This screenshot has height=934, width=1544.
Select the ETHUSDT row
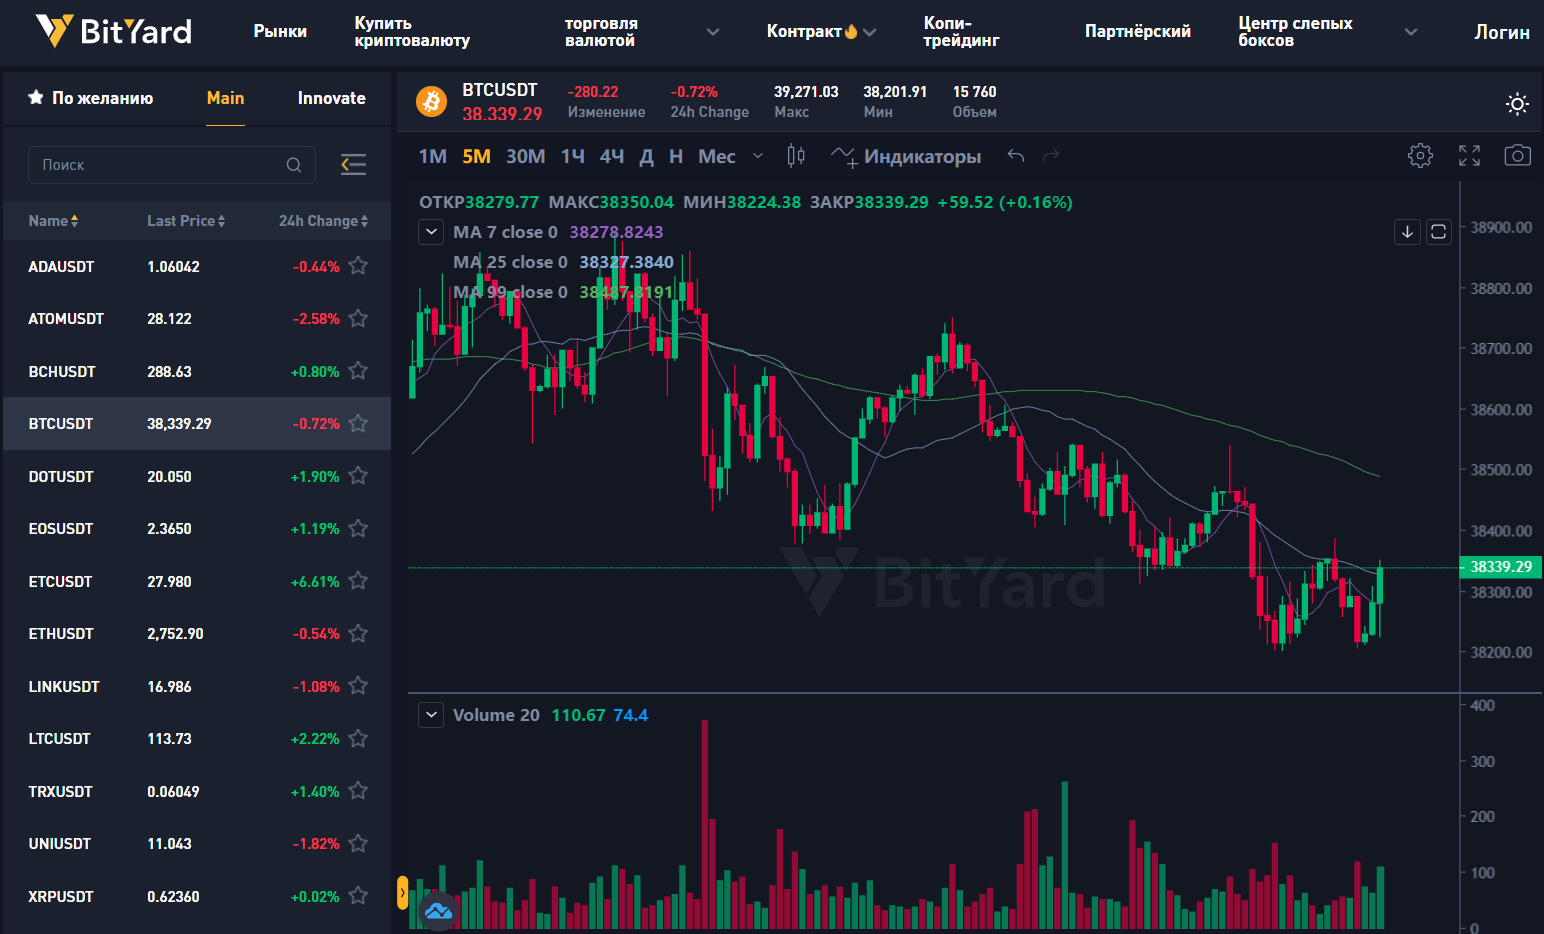coord(197,634)
